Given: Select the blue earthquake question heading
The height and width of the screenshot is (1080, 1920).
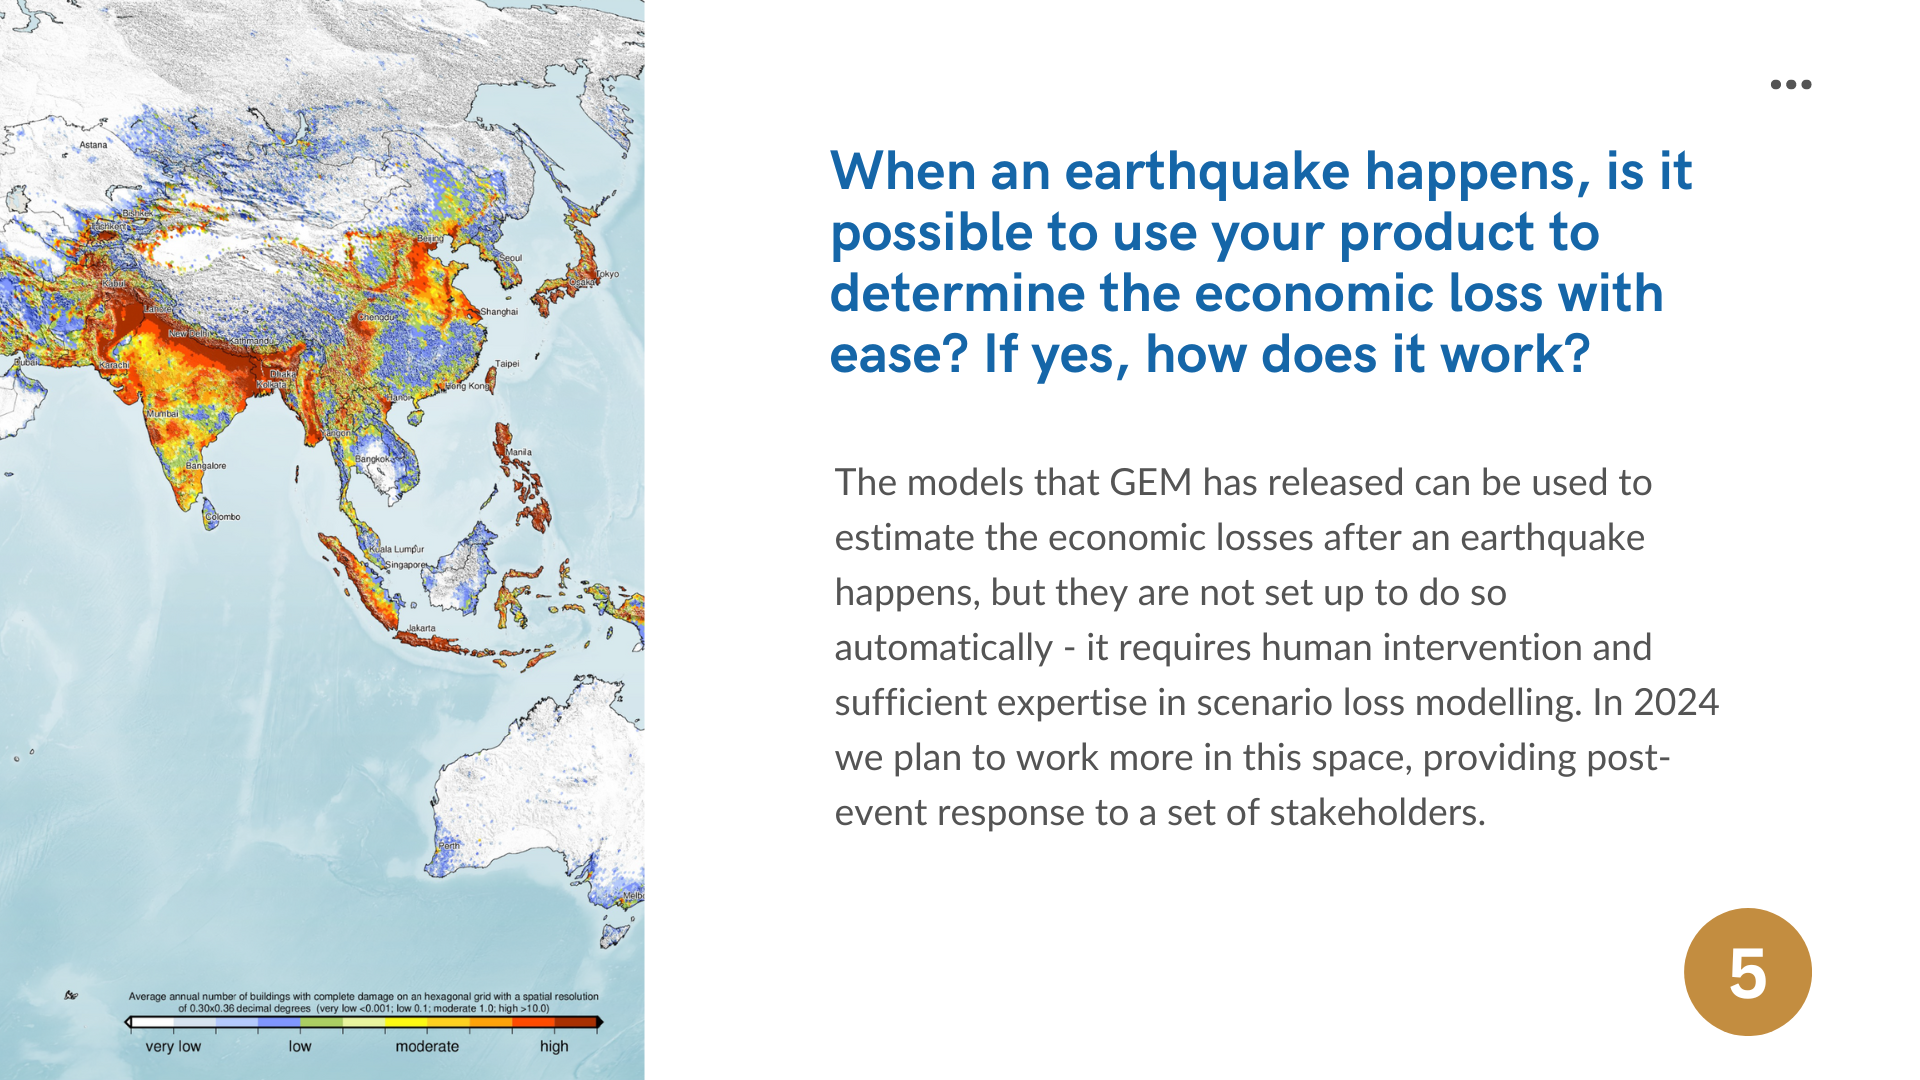Looking at the screenshot, I should point(1260,262).
